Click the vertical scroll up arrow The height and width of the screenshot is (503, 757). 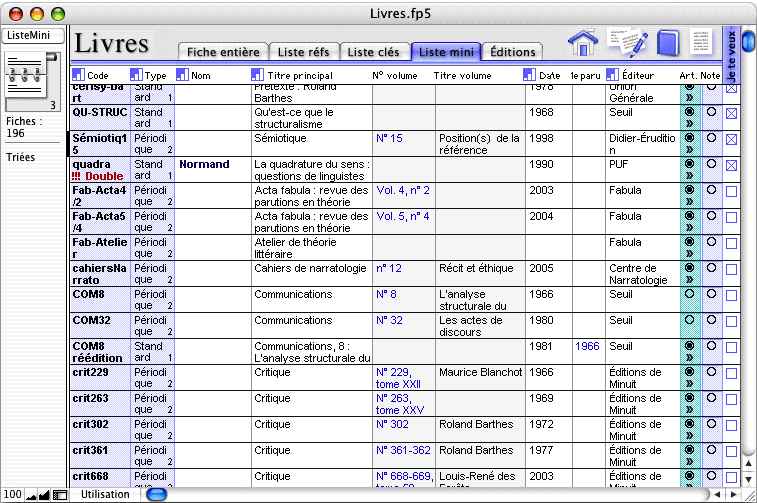click(x=748, y=463)
